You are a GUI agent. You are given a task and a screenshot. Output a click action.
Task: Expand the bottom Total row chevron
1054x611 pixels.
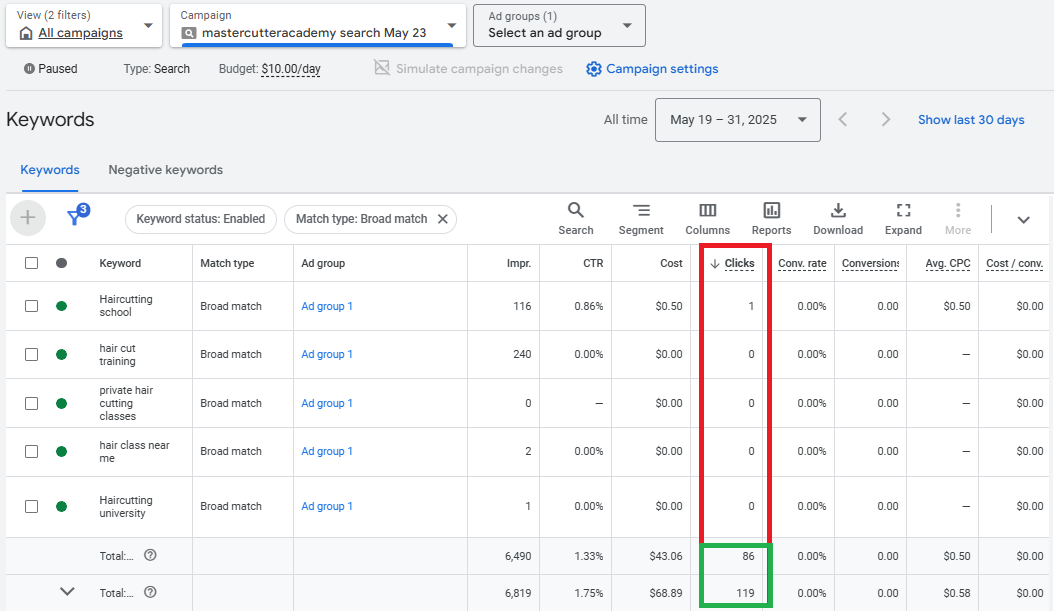pos(67,592)
